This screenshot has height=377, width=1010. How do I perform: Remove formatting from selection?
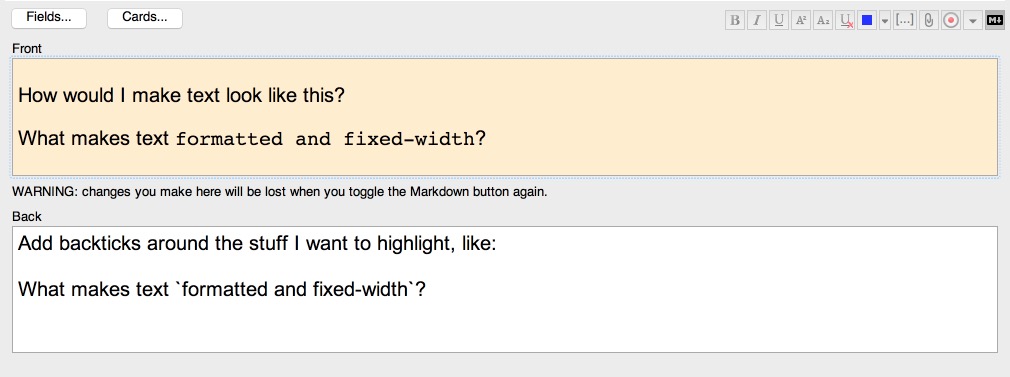845,20
